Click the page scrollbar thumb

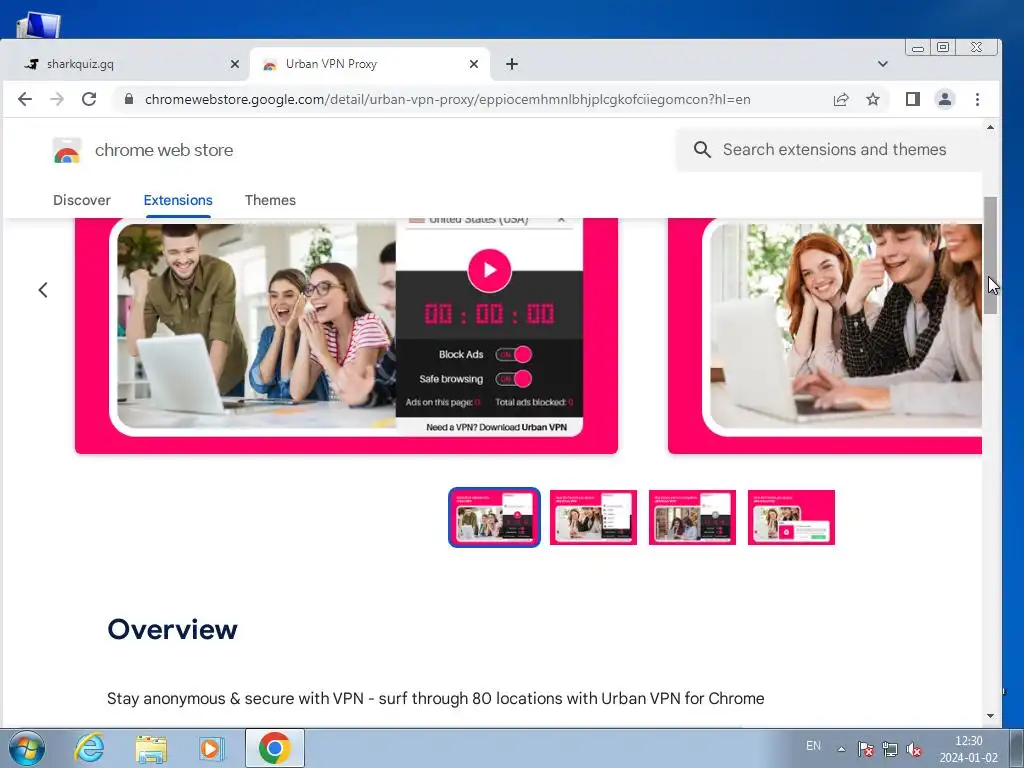point(990,255)
